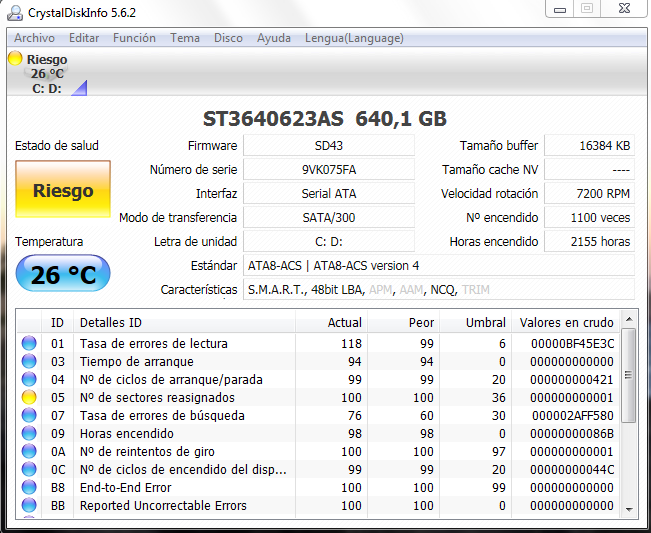
Task: Click the status dot for attribute 03
Action: coord(29,361)
